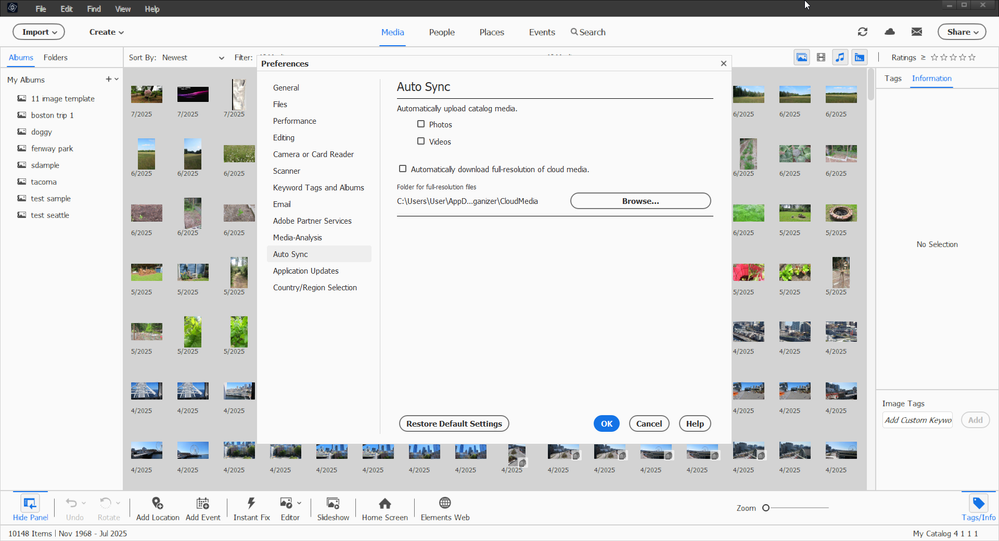Select Performance preferences category

[294, 120]
